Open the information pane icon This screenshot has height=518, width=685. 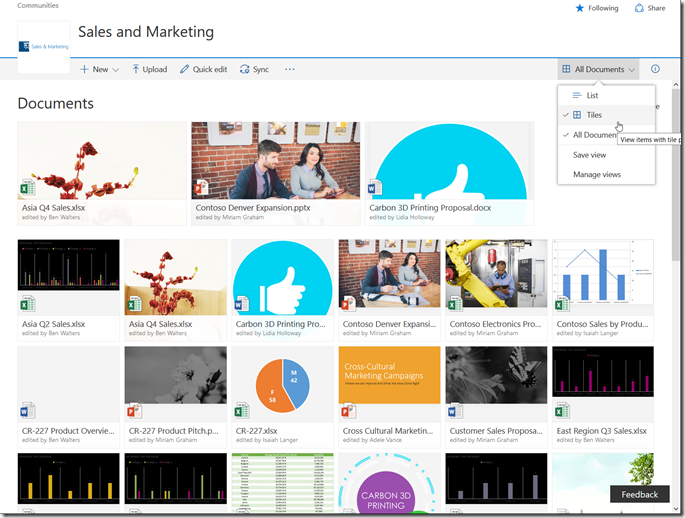655,69
